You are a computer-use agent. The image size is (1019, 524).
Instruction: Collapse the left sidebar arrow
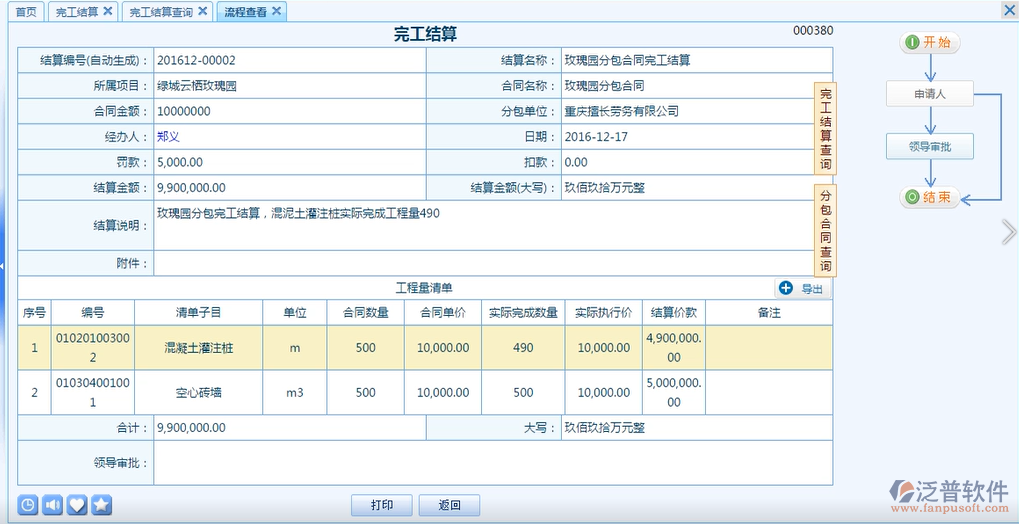click(3, 267)
